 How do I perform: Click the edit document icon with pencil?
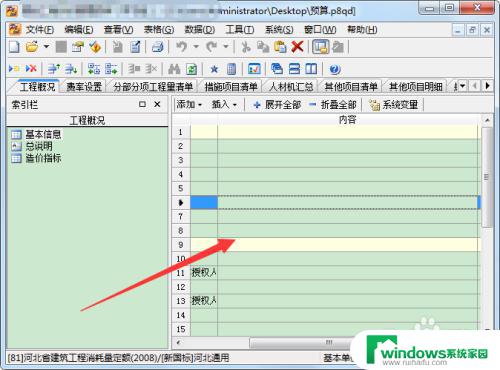pos(135,47)
